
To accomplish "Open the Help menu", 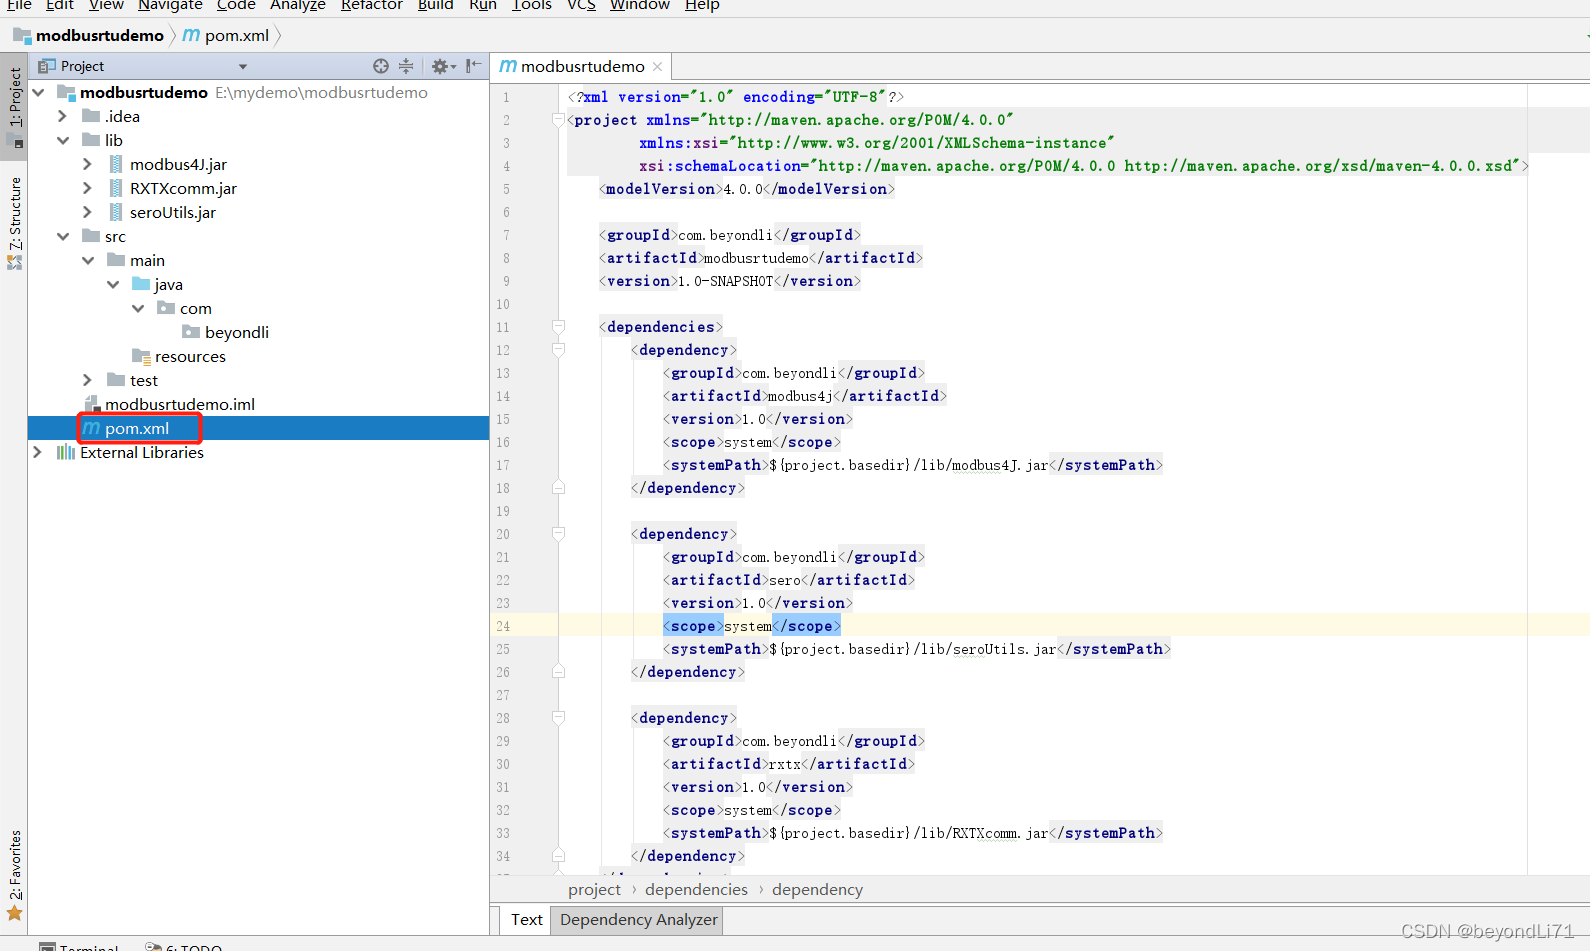I will point(702,5).
